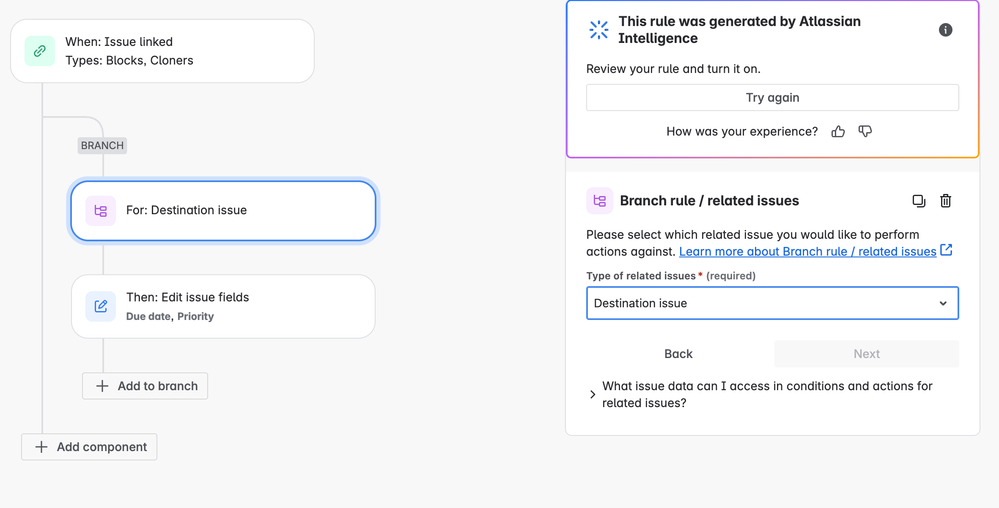Click Add component
The height and width of the screenshot is (508, 999).
tap(89, 447)
